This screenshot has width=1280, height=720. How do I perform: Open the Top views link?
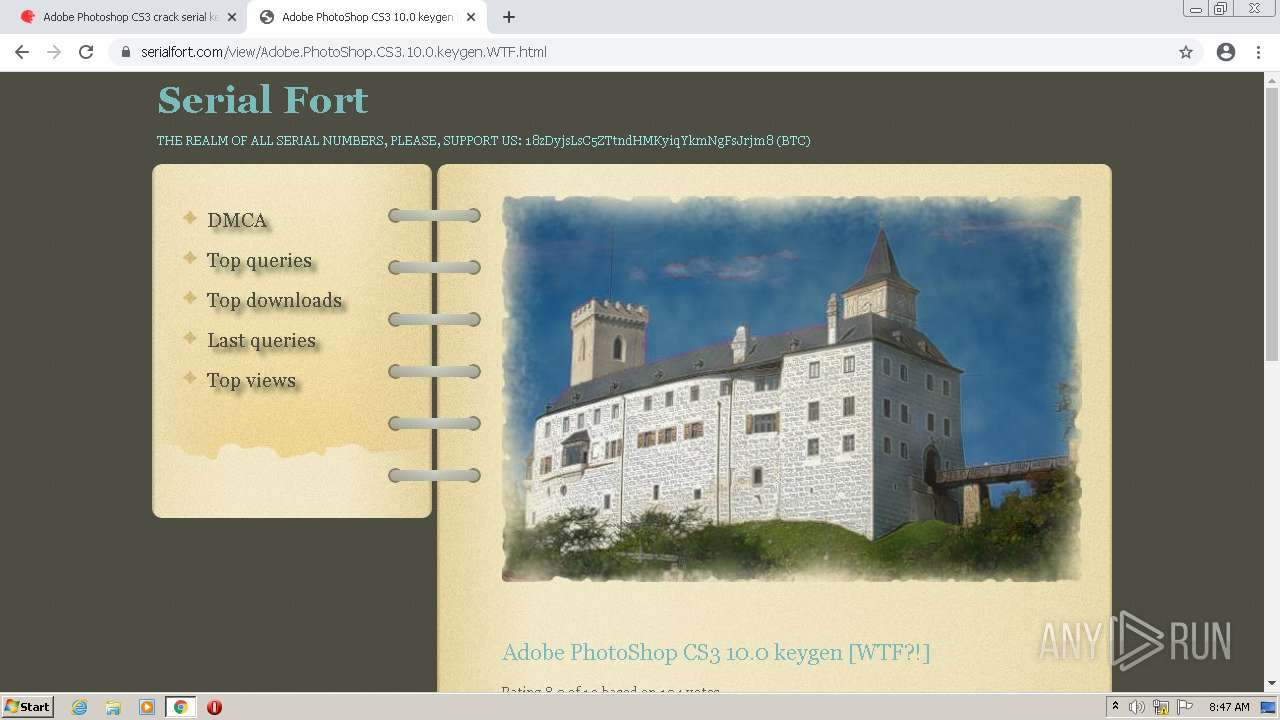(x=251, y=380)
